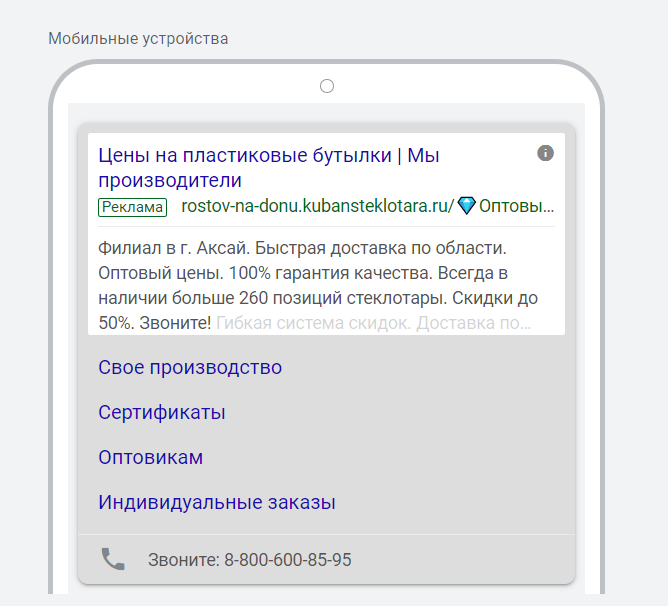Click the truncated Оптовы... URL path text
The width and height of the screenshot is (668, 606).
pos(516,206)
